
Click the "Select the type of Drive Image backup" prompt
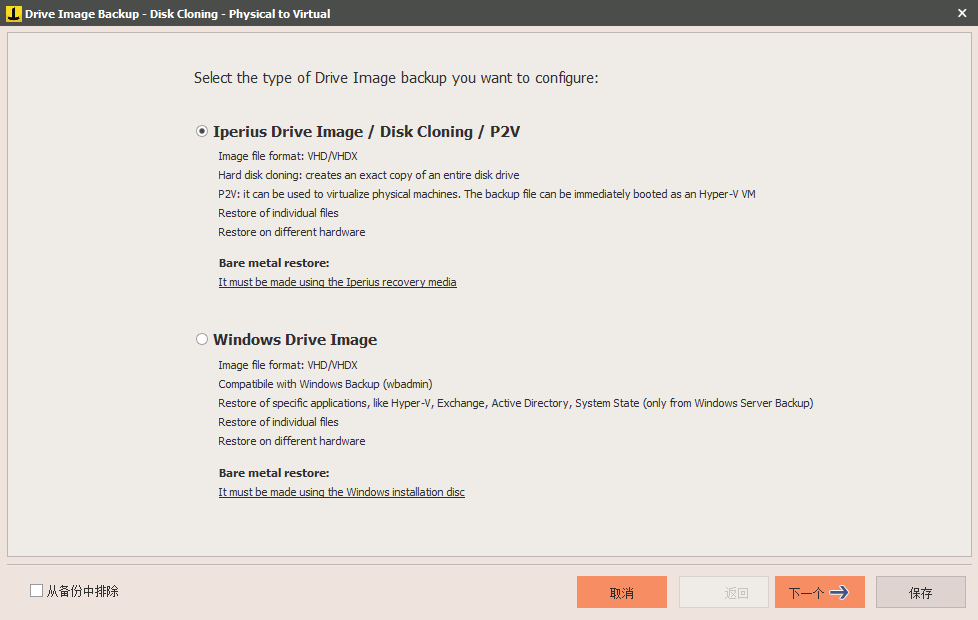[x=396, y=78]
